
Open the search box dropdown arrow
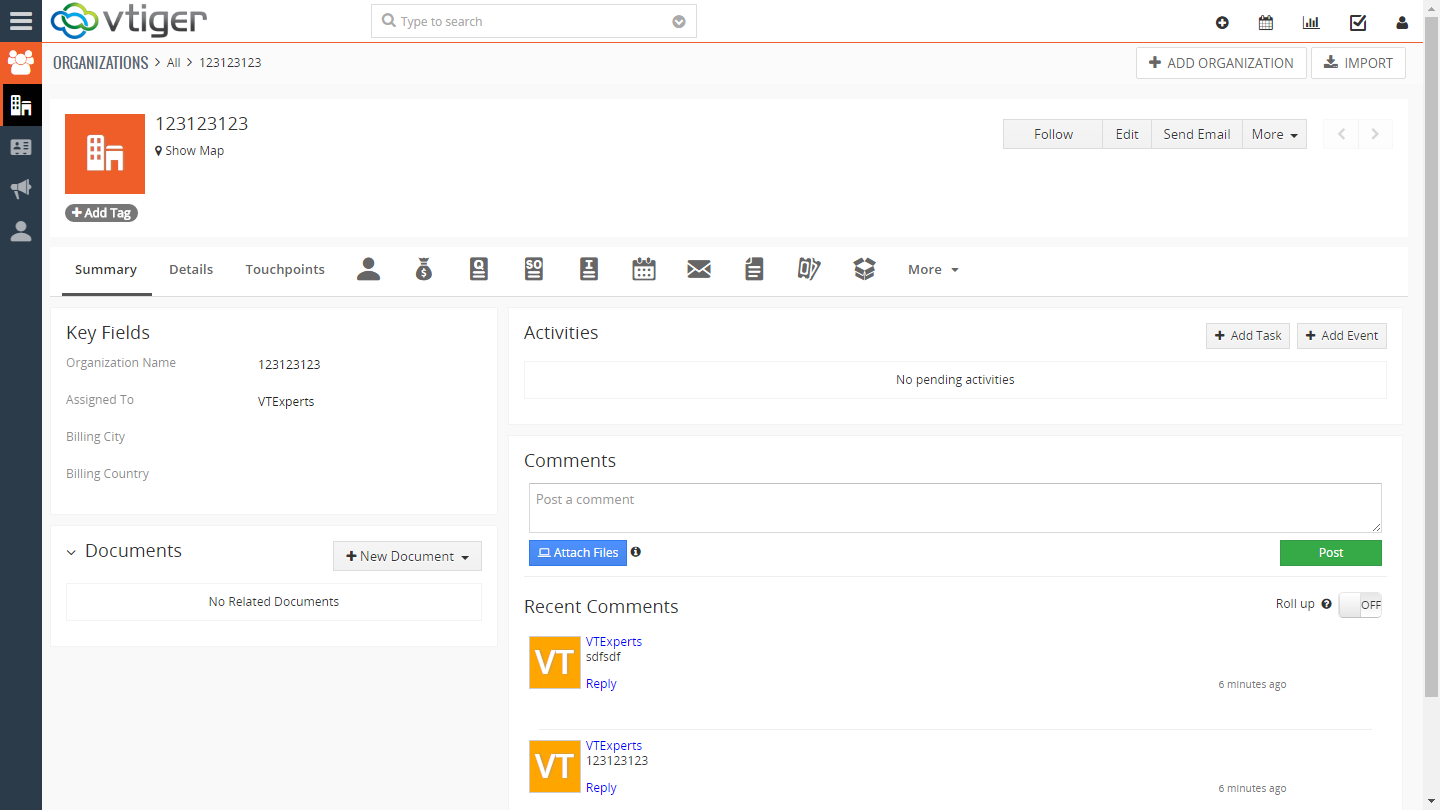679,22
